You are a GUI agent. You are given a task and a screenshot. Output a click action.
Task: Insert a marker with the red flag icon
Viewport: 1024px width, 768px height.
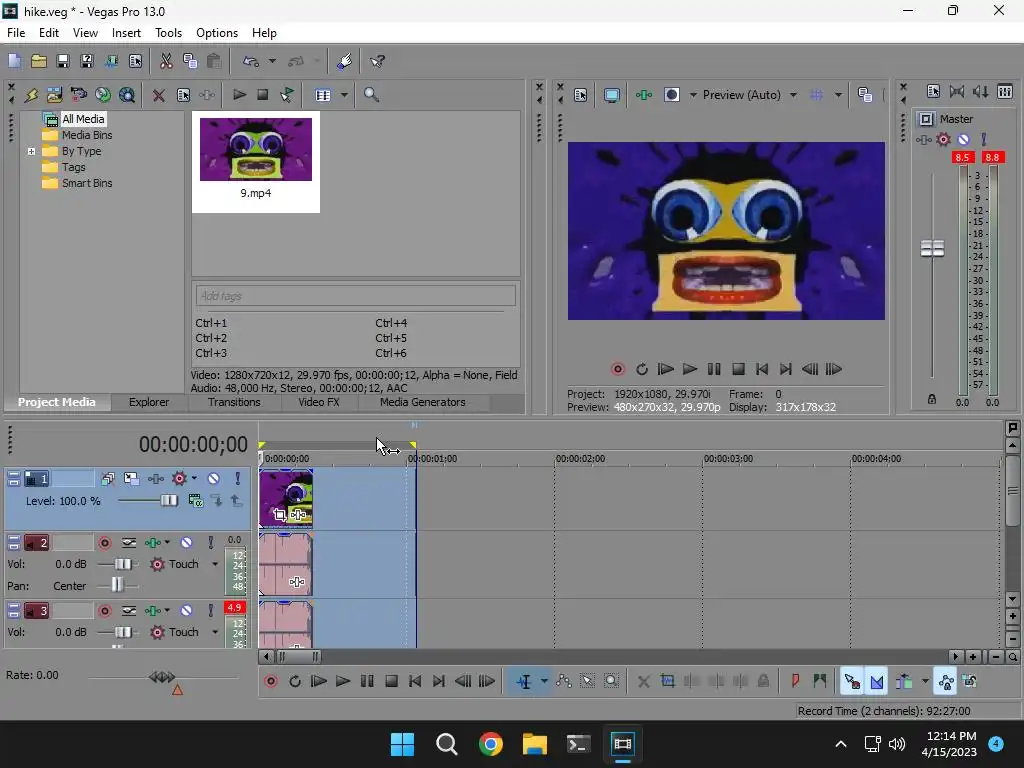(795, 682)
